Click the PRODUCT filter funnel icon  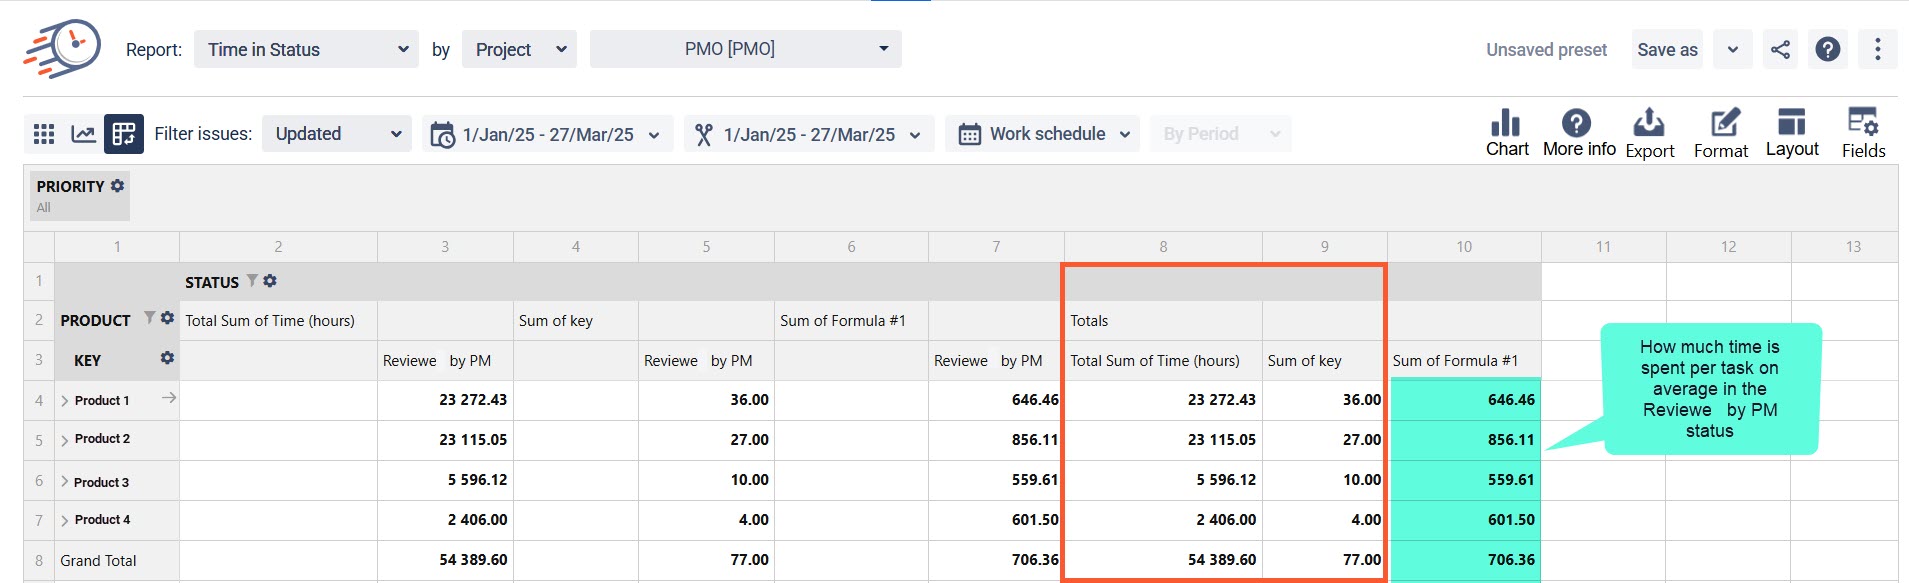click(149, 318)
